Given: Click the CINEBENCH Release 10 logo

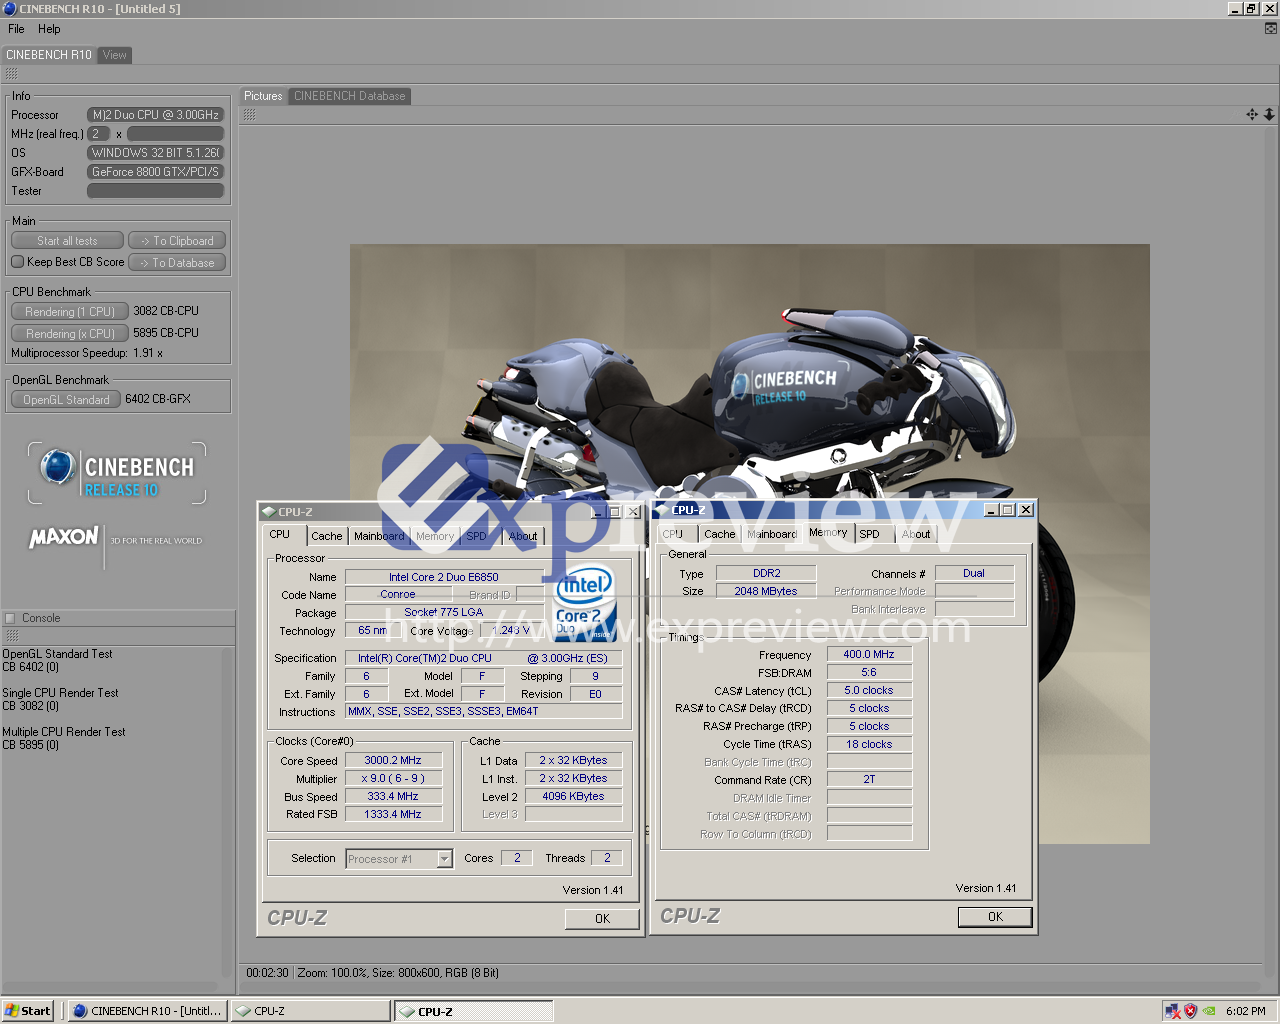Looking at the screenshot, I should pos(117,473).
